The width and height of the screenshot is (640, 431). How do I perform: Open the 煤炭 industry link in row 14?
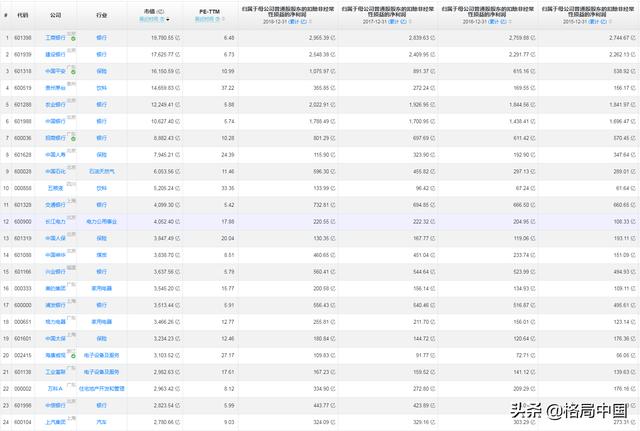coord(102,255)
